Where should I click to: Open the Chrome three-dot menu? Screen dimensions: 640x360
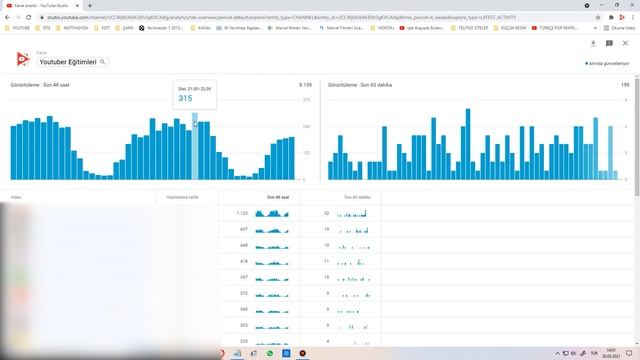click(633, 18)
